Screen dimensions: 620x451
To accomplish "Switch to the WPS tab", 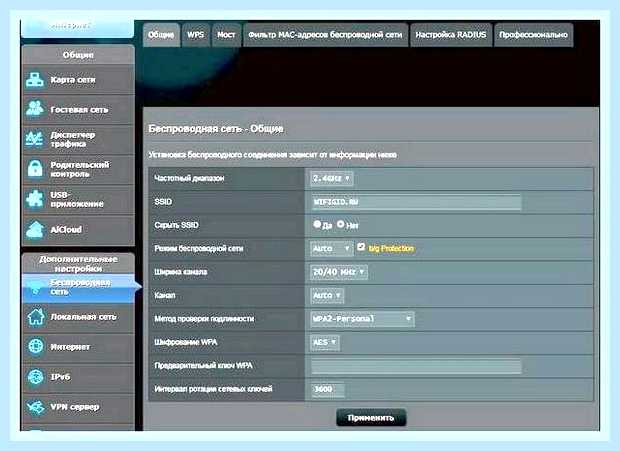I will [195, 35].
